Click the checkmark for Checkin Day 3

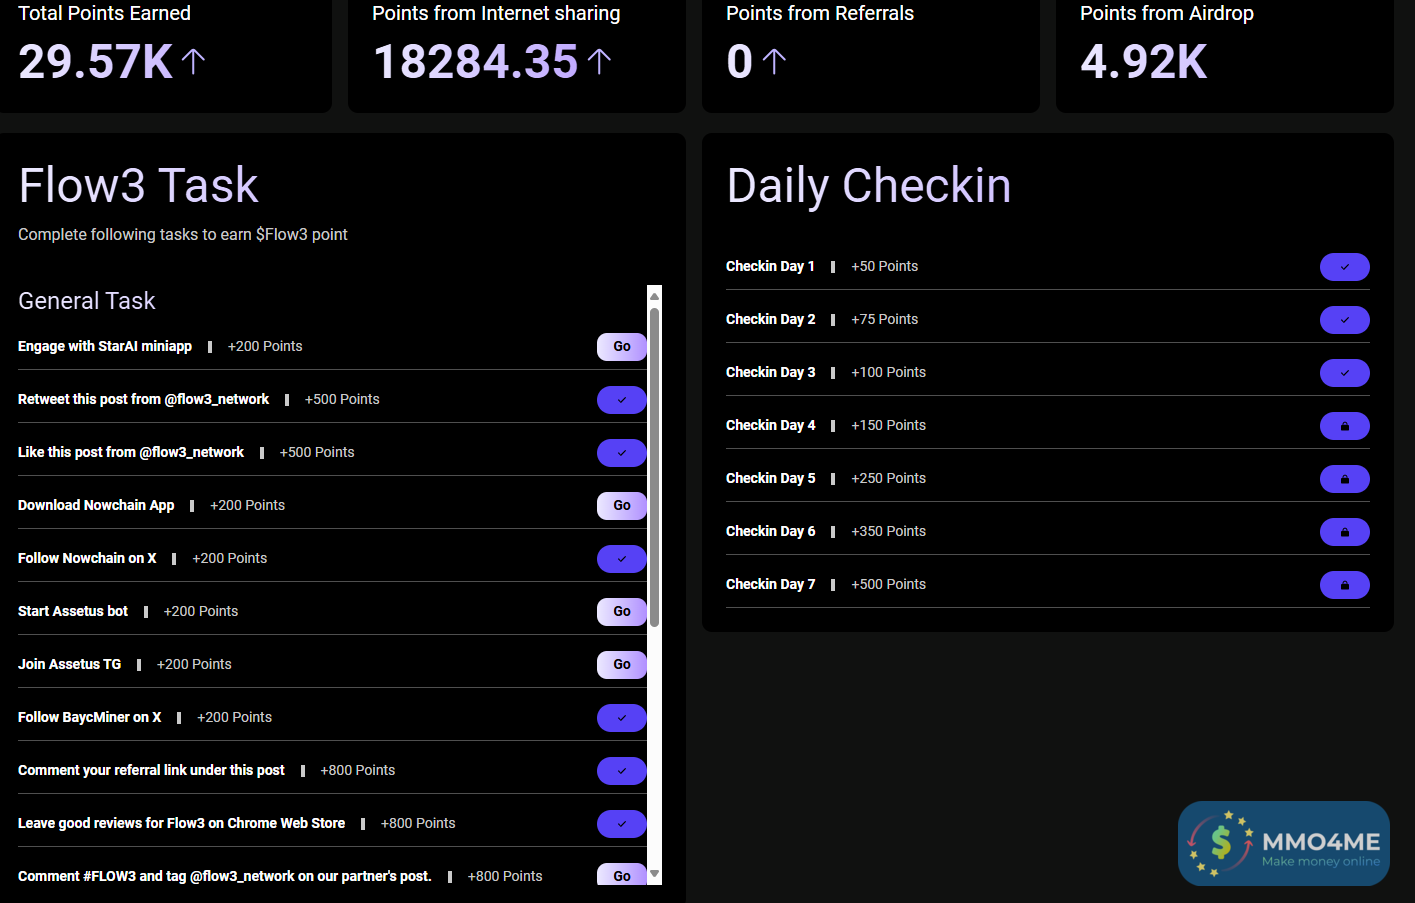pyautogui.click(x=1344, y=373)
